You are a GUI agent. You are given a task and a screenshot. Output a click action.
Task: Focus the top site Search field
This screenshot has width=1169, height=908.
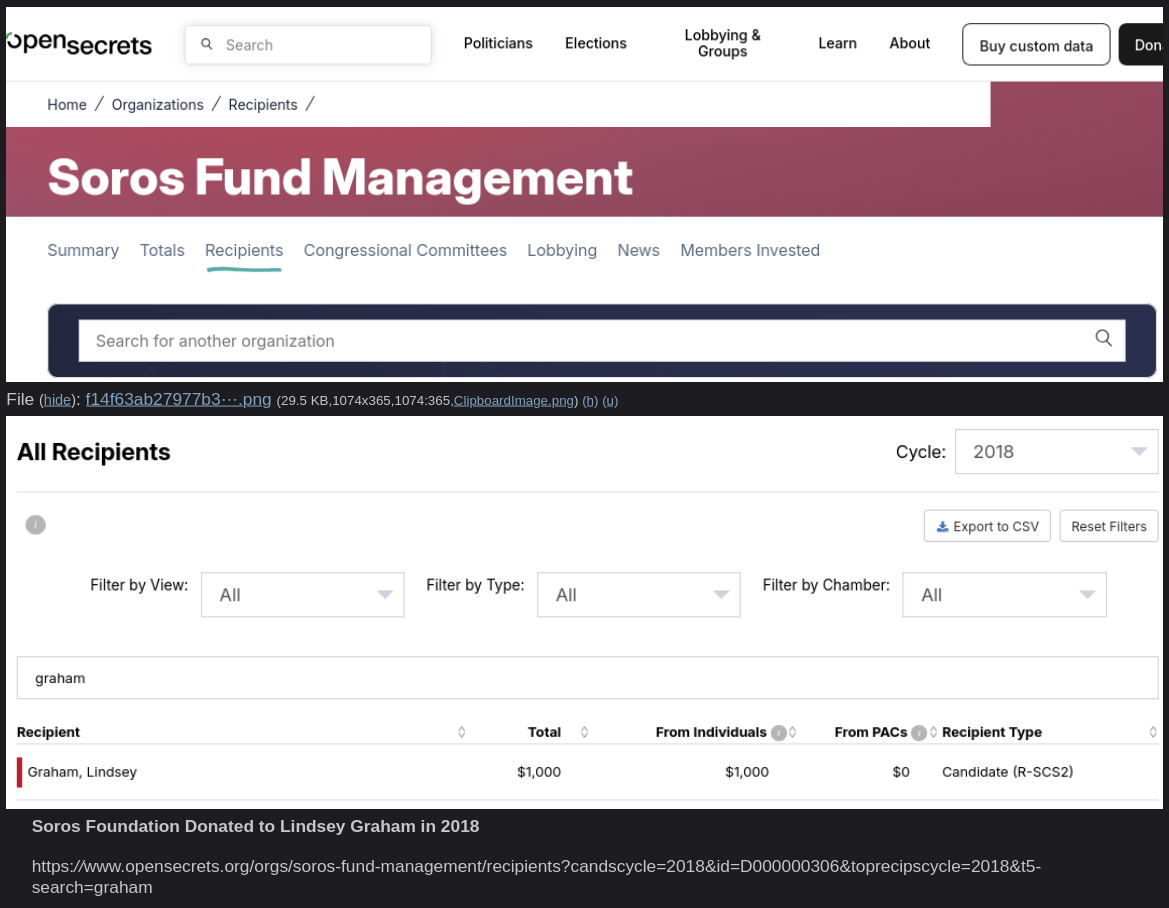[x=308, y=45]
